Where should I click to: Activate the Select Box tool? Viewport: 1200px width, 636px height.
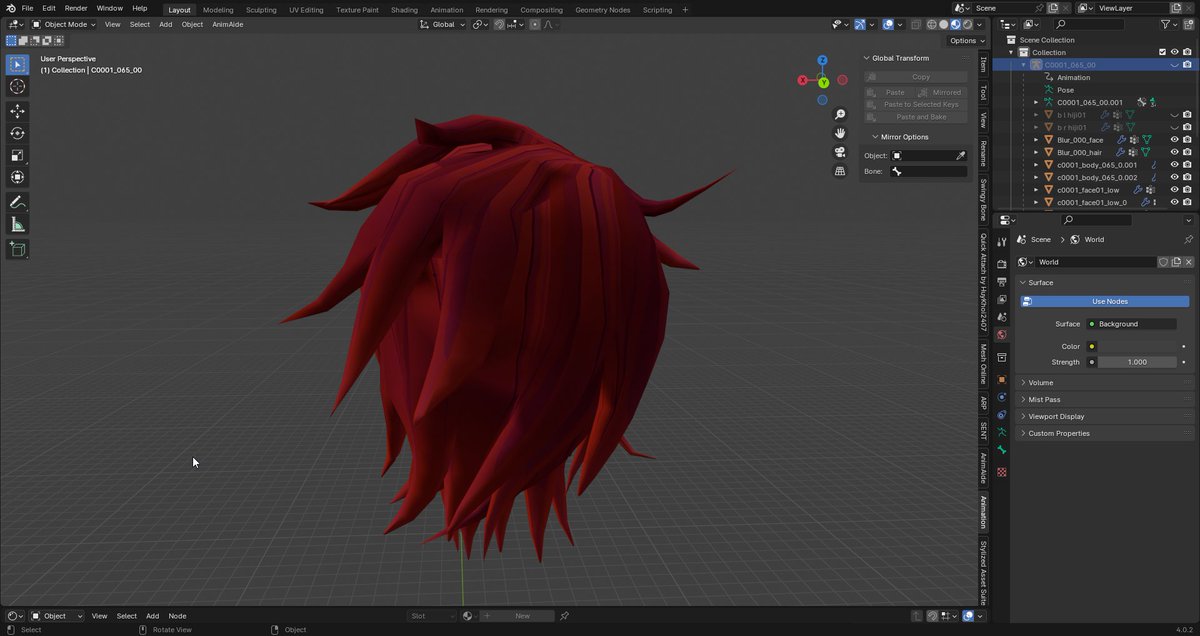[x=17, y=65]
